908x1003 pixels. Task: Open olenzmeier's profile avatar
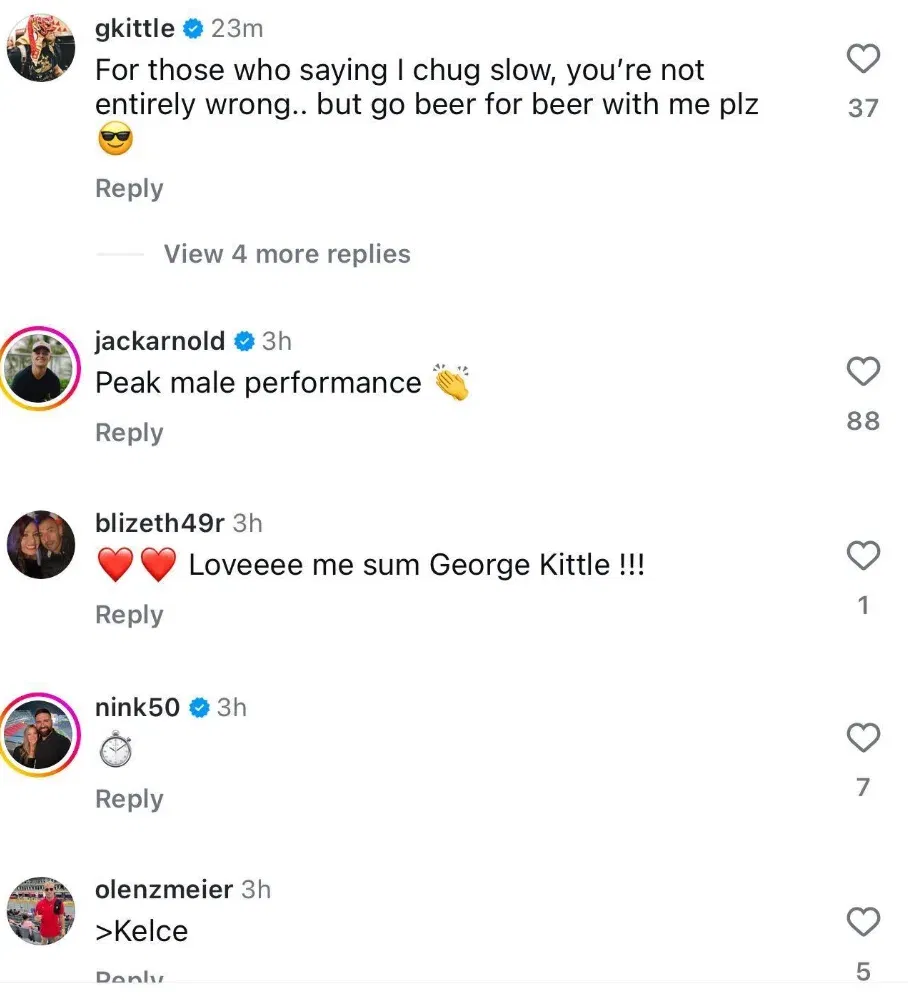pyautogui.click(x=41, y=910)
